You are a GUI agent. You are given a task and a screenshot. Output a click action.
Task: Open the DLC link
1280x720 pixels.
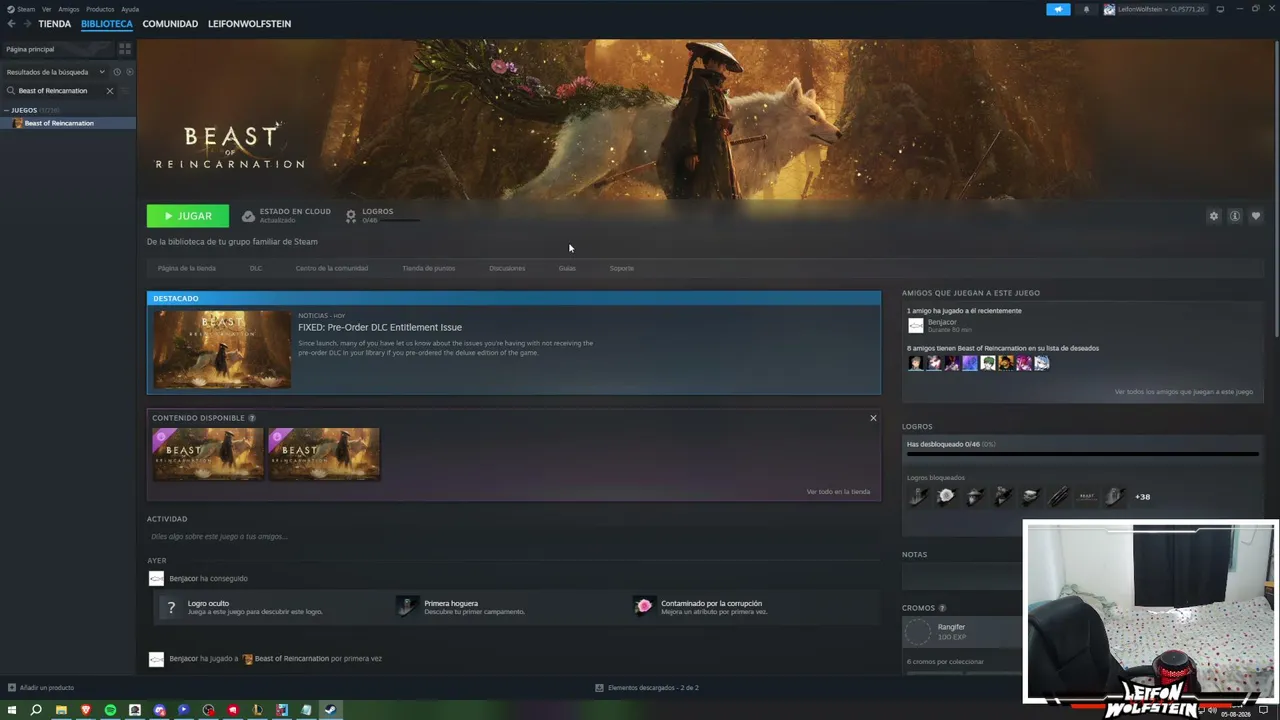point(256,268)
